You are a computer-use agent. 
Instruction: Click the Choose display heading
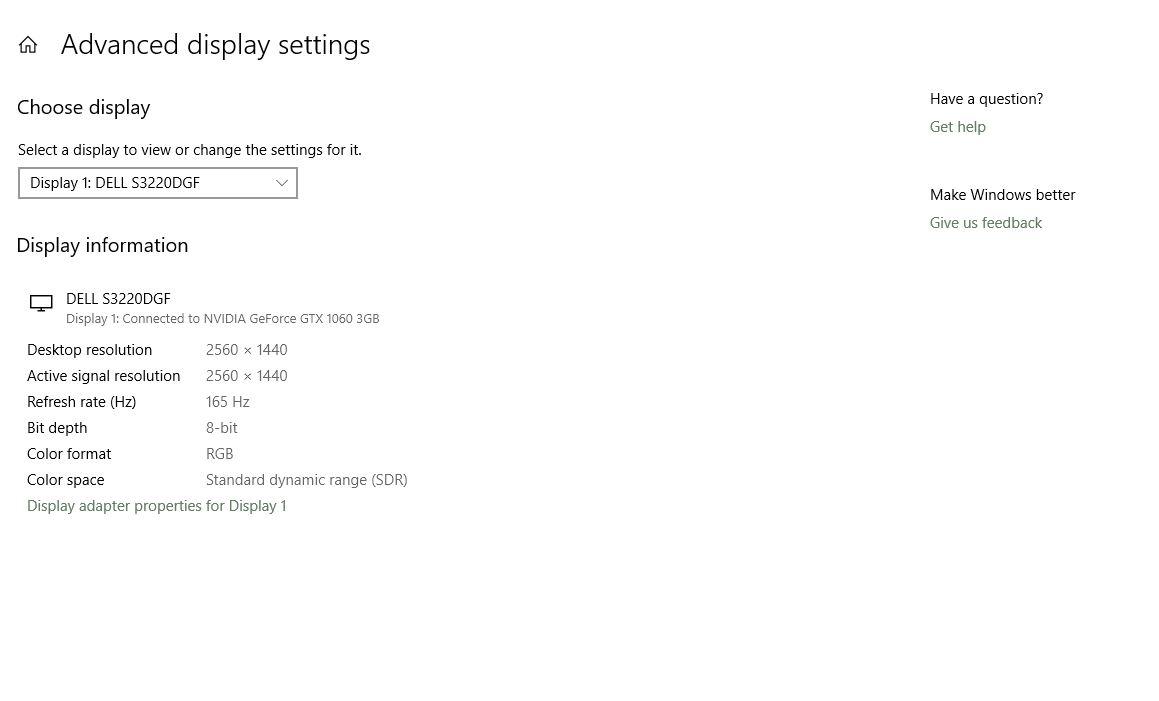point(83,107)
